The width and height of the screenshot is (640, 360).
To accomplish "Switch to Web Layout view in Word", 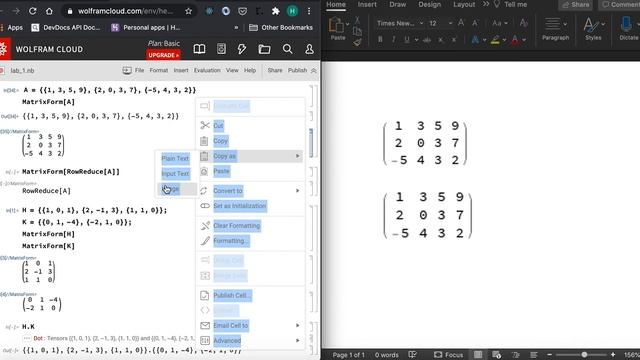I will [x=496, y=355].
